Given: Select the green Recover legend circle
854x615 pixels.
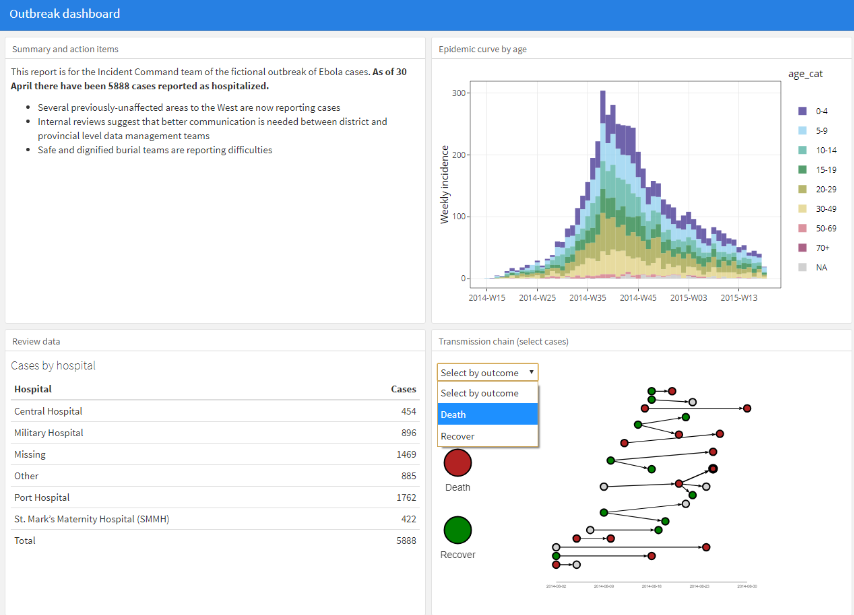Looking at the screenshot, I should pyautogui.click(x=457, y=530).
